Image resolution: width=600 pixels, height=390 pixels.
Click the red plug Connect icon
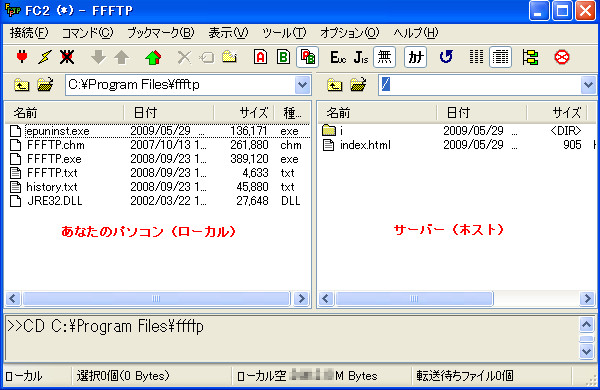[x=22, y=57]
